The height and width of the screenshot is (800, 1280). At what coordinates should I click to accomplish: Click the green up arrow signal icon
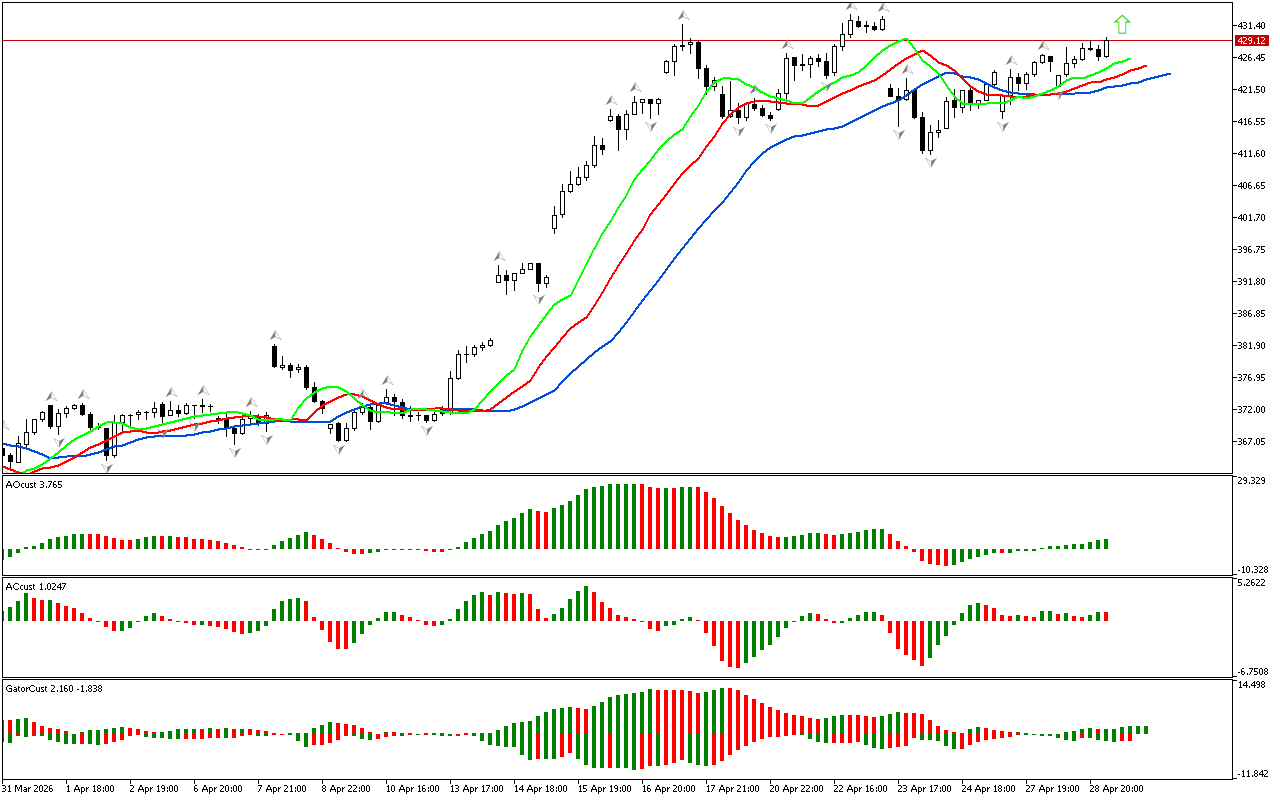pyautogui.click(x=1122, y=24)
